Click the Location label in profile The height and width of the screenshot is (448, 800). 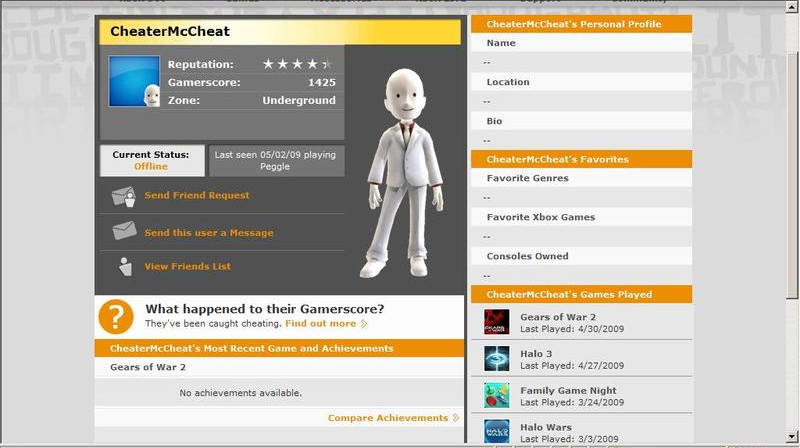tap(508, 82)
